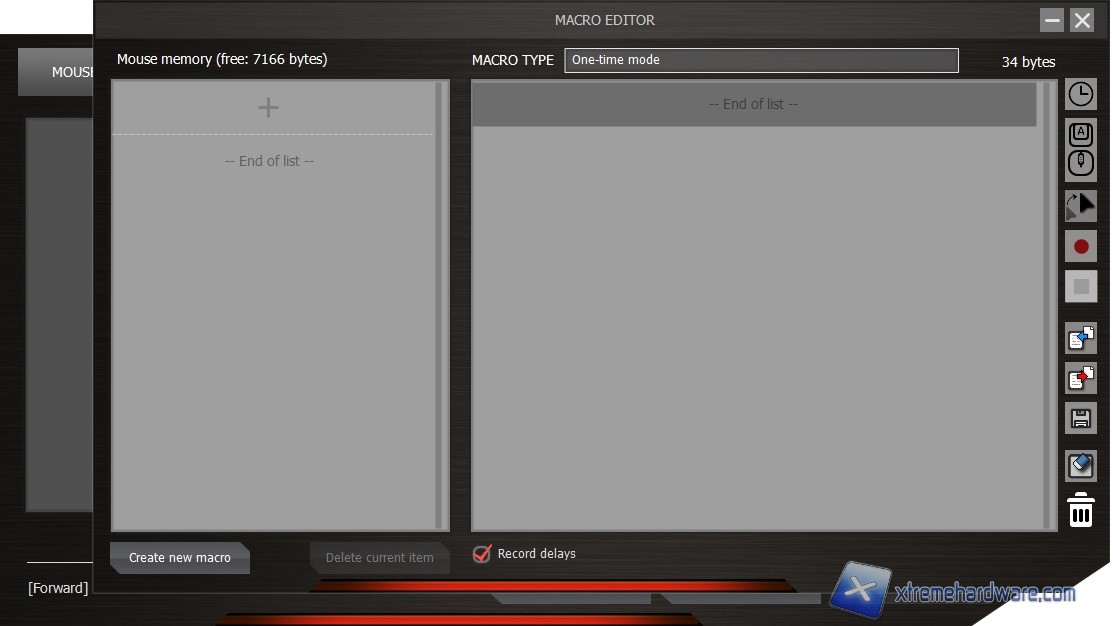Click the import macro icon with blue arrow
This screenshot has height=626, width=1113.
(1080, 338)
